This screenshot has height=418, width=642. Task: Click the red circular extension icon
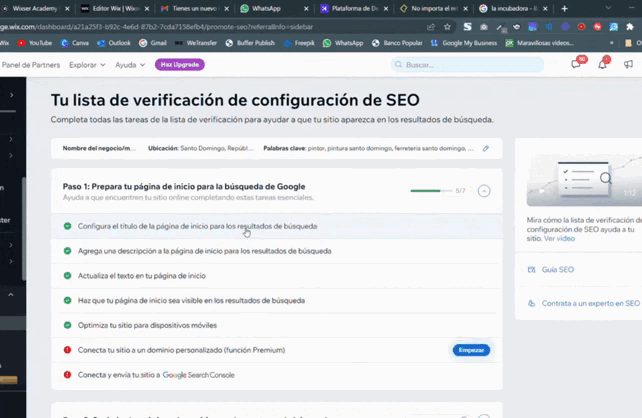(581, 27)
